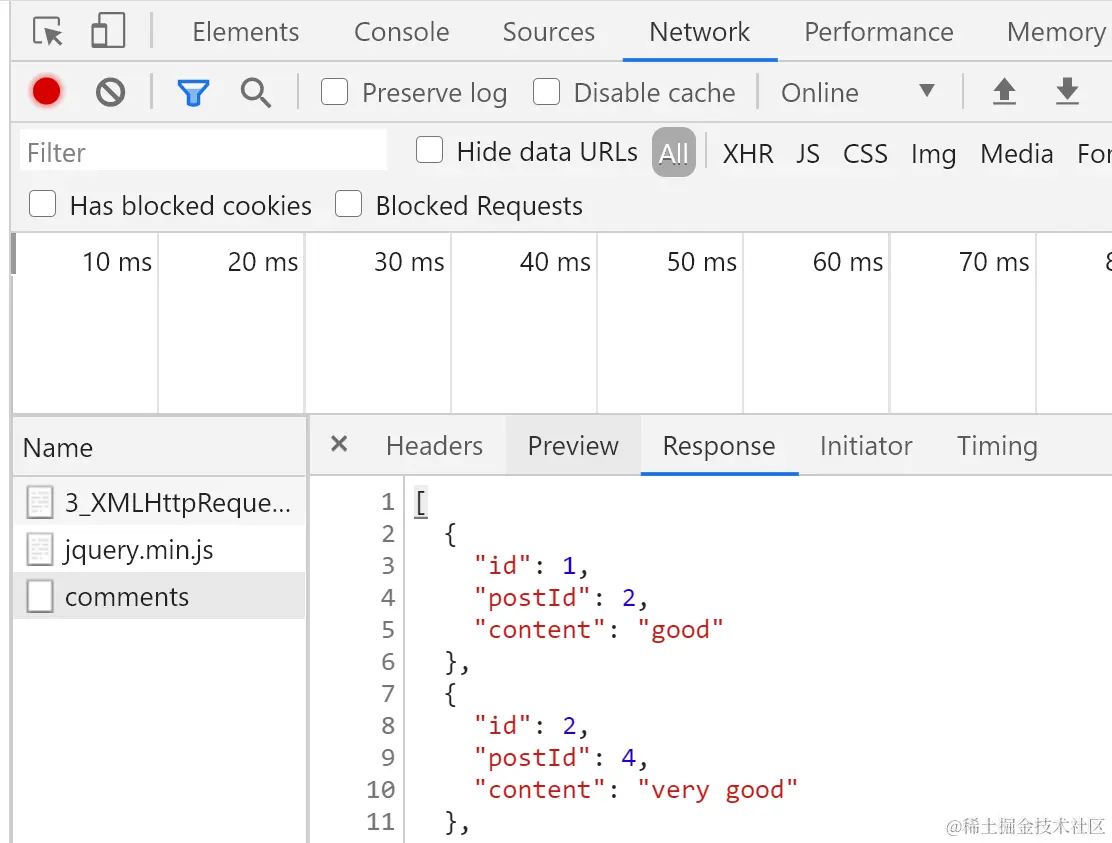Screen dimensions: 1112x843
Task: Switch to the Console tab
Action: click(401, 32)
